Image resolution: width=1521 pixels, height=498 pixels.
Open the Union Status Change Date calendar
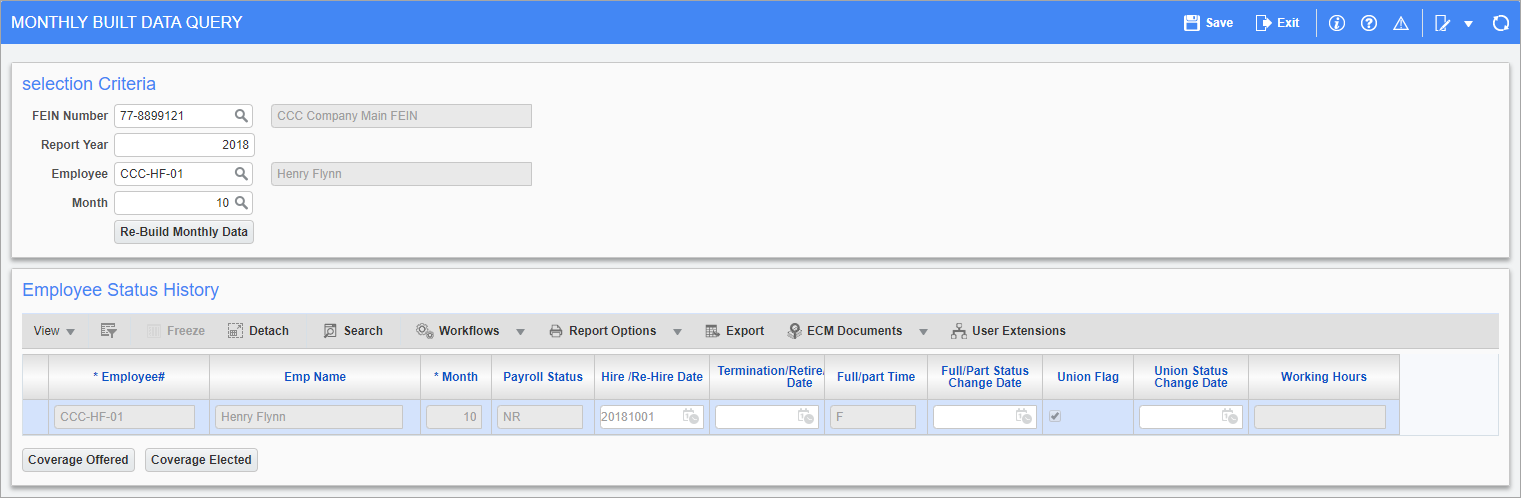point(1230,417)
